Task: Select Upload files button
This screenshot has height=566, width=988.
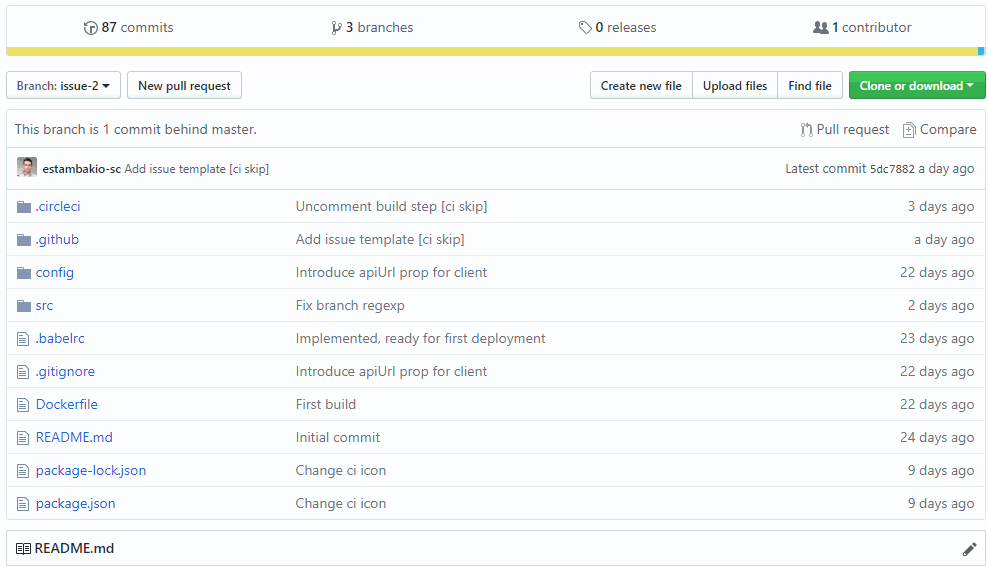Action: tap(735, 86)
